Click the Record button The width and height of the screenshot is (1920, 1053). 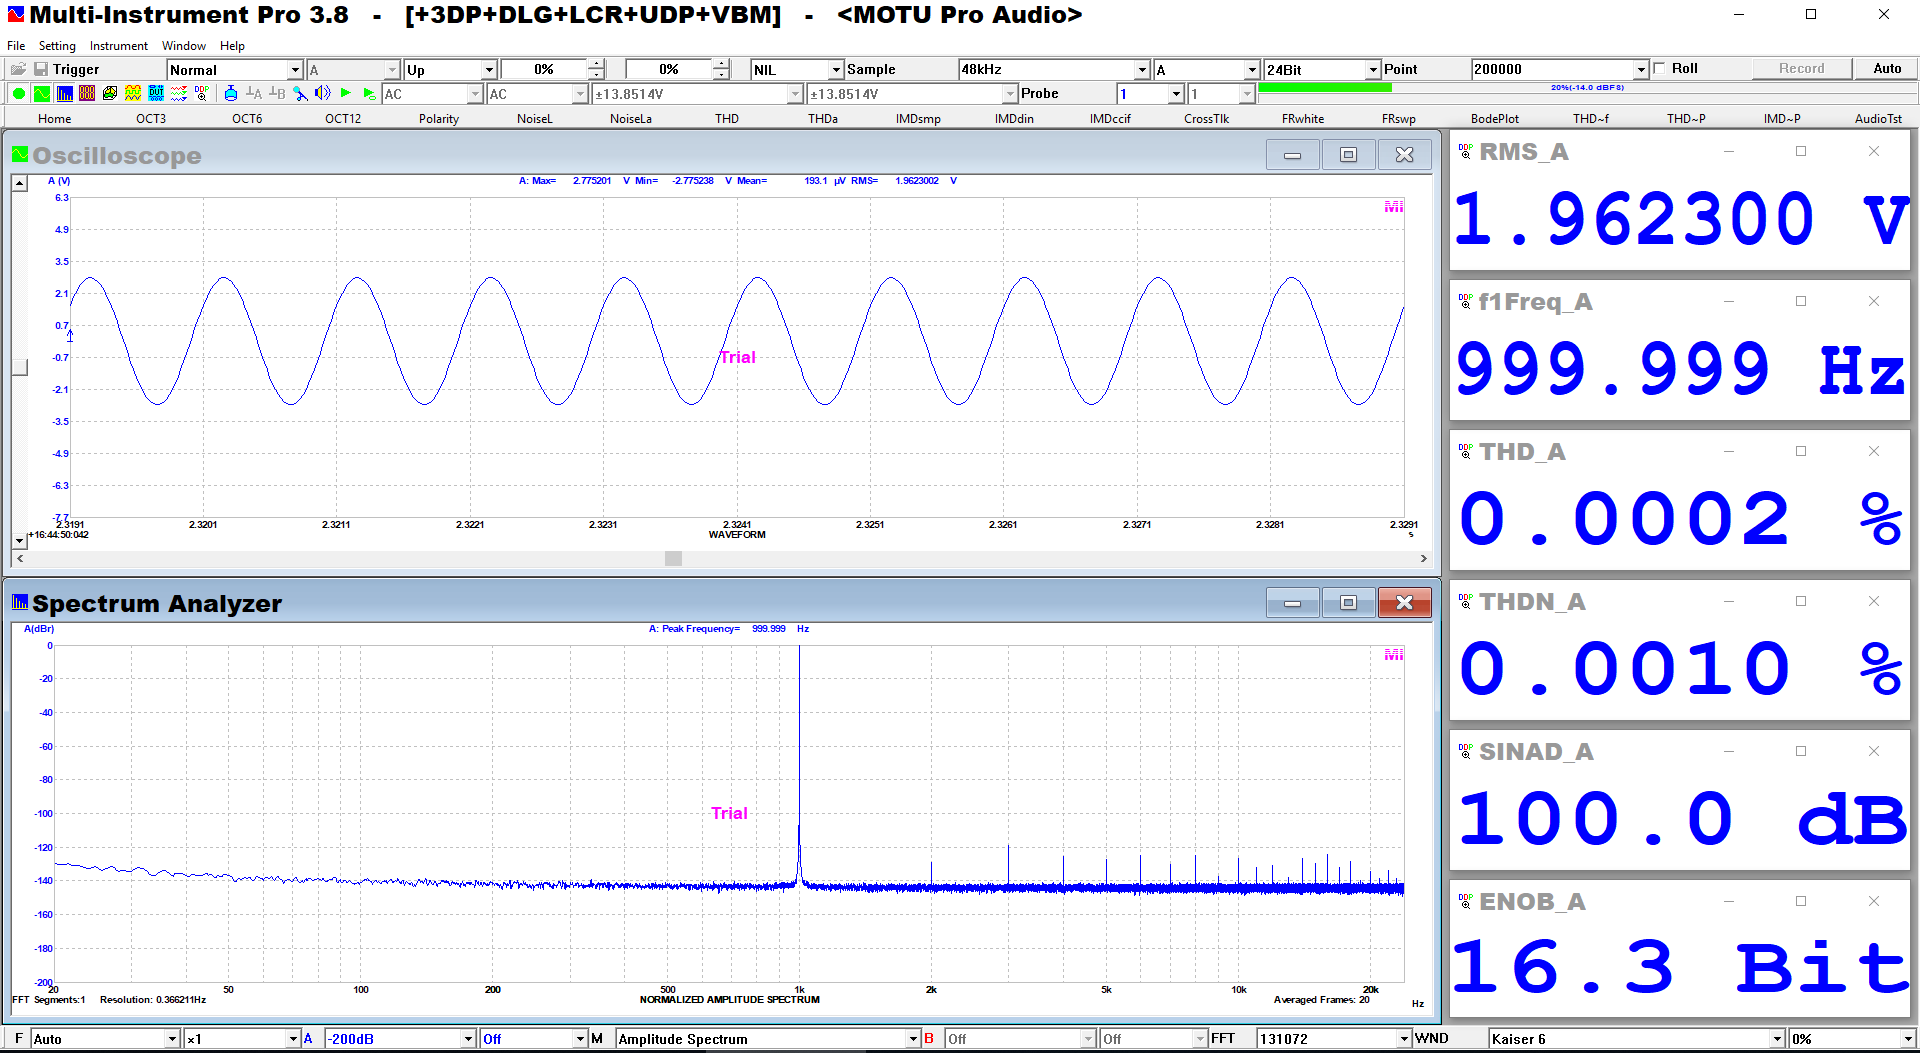click(x=1801, y=68)
